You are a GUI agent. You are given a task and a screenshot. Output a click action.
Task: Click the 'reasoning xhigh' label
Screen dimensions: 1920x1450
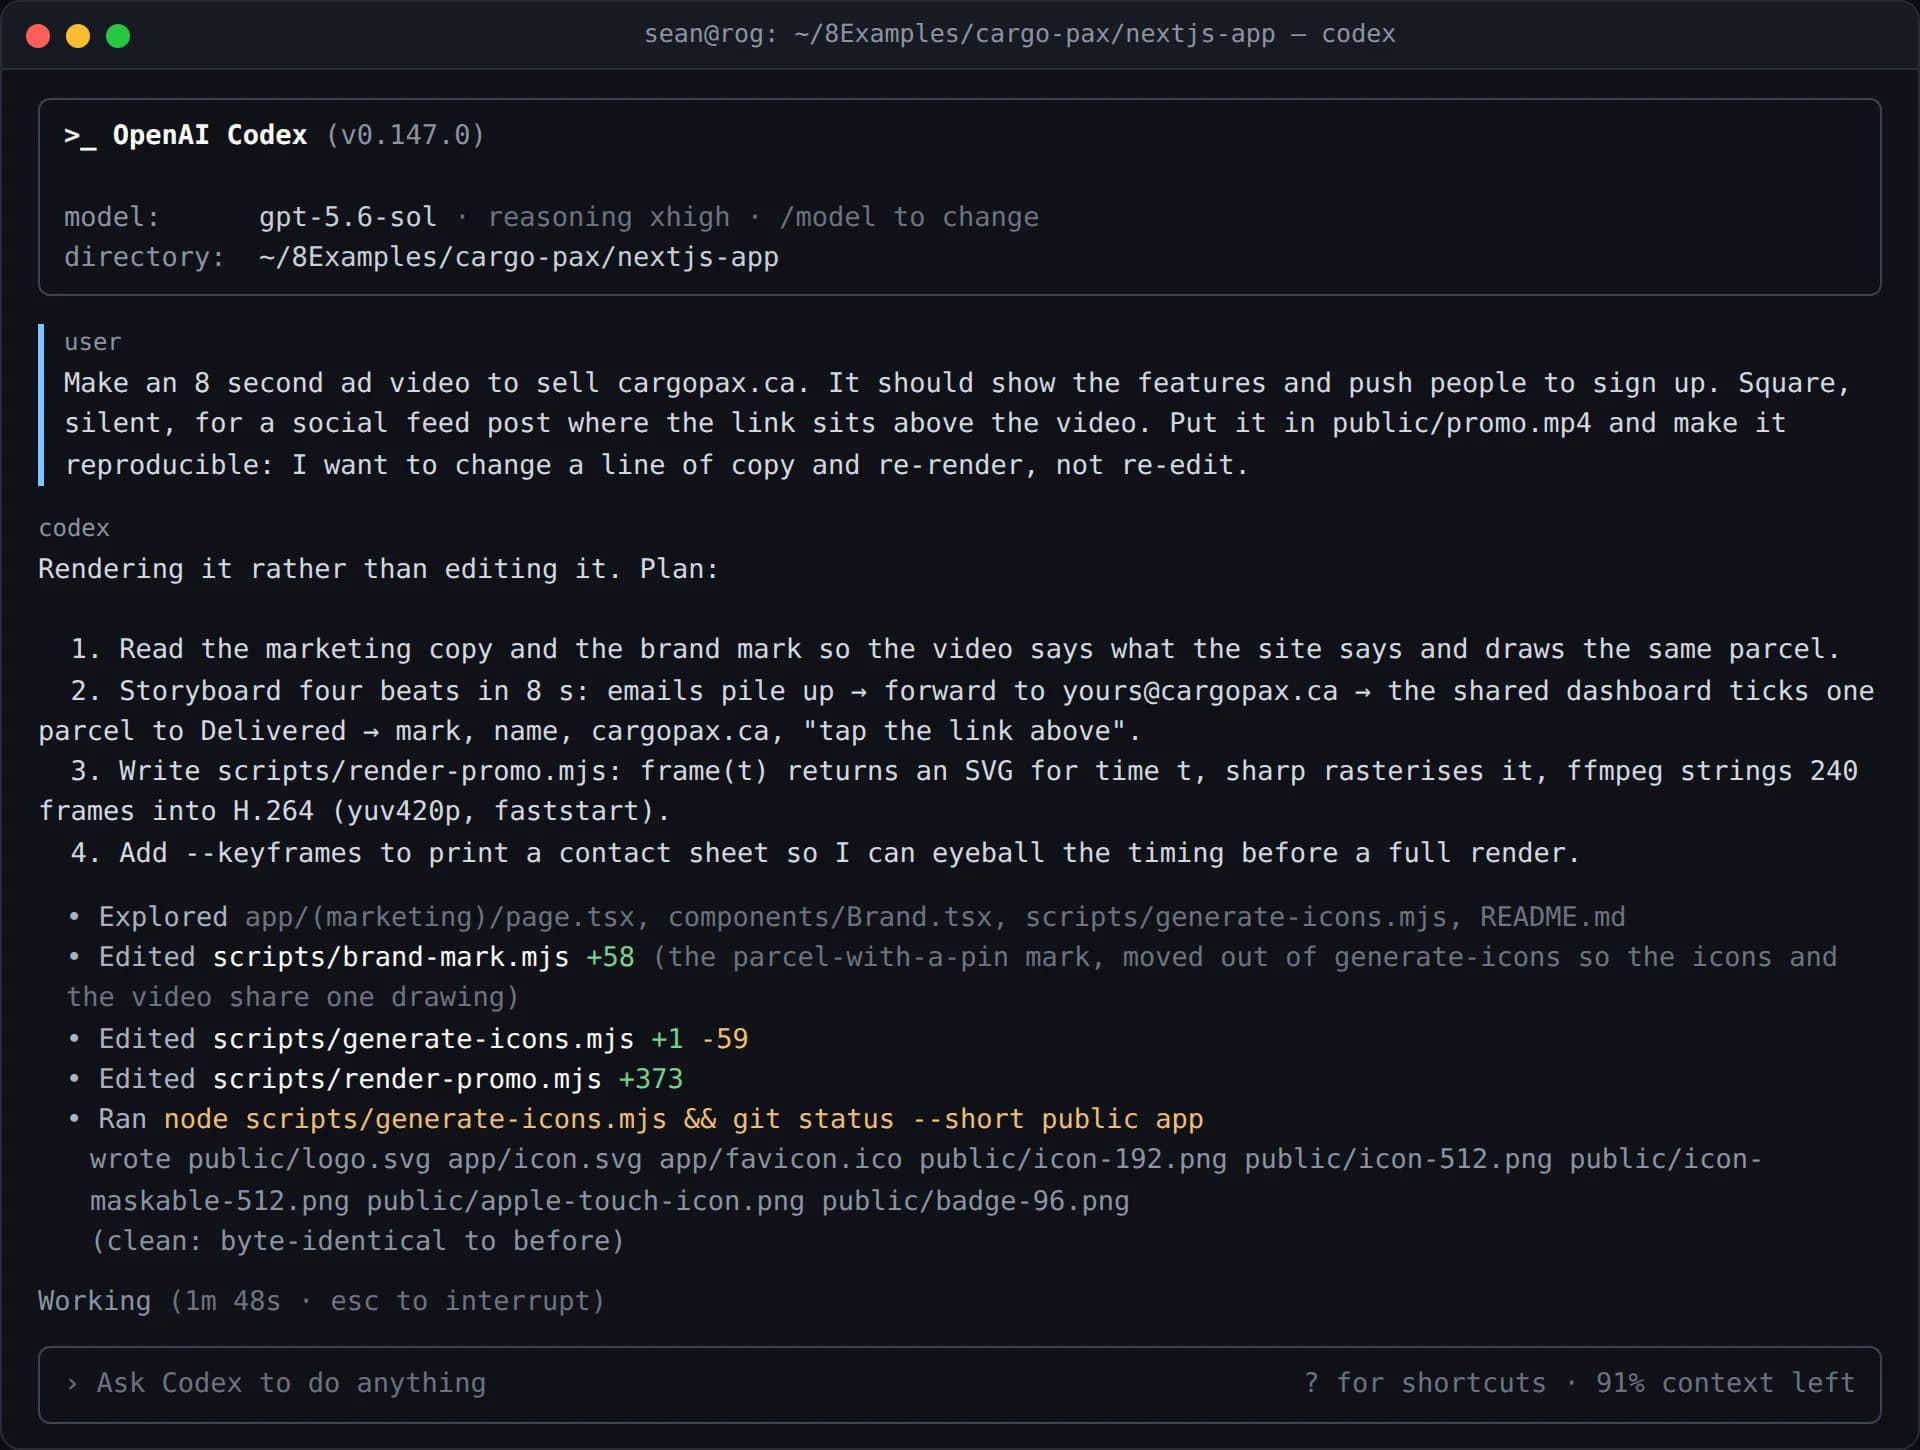[608, 217]
